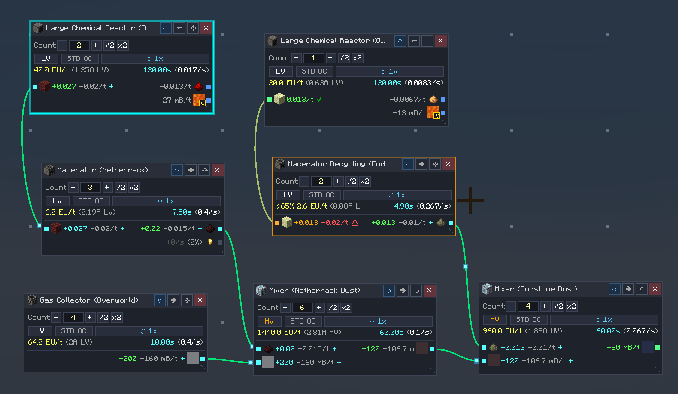678x394 pixels.
Task: Increase count with plus button in Macerator (Netherrack) node
Action: (x=107, y=188)
